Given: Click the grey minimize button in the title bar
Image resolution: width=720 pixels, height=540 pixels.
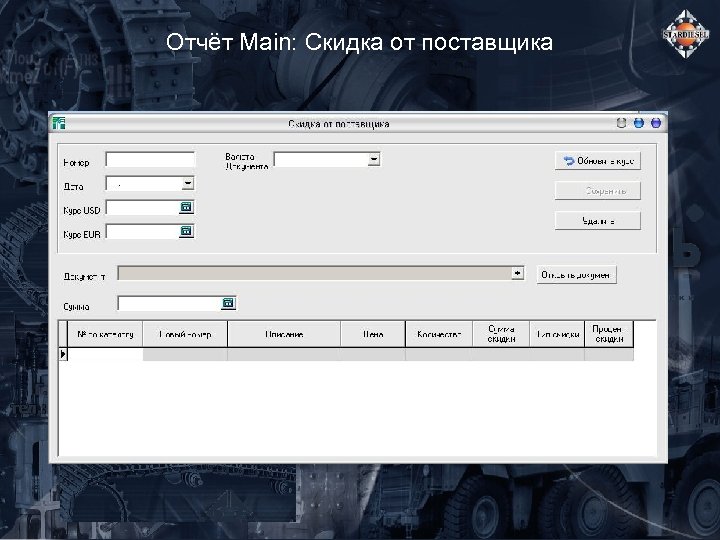Looking at the screenshot, I should tap(621, 123).
